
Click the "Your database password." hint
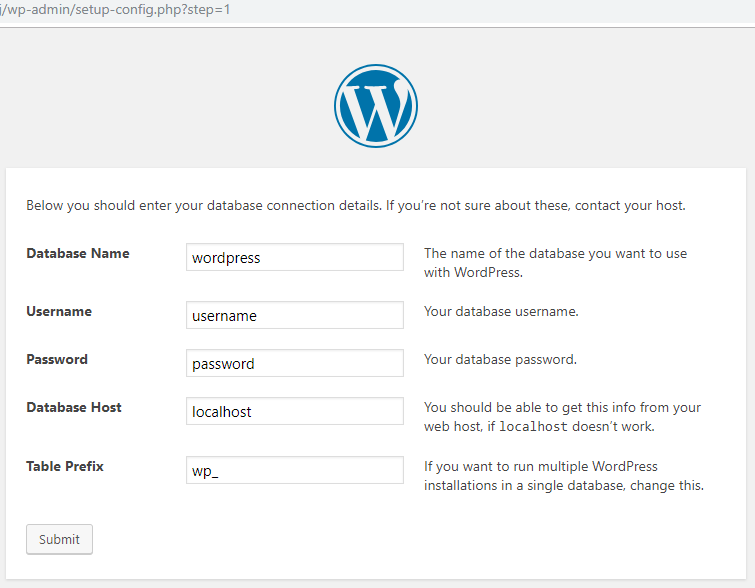point(500,359)
